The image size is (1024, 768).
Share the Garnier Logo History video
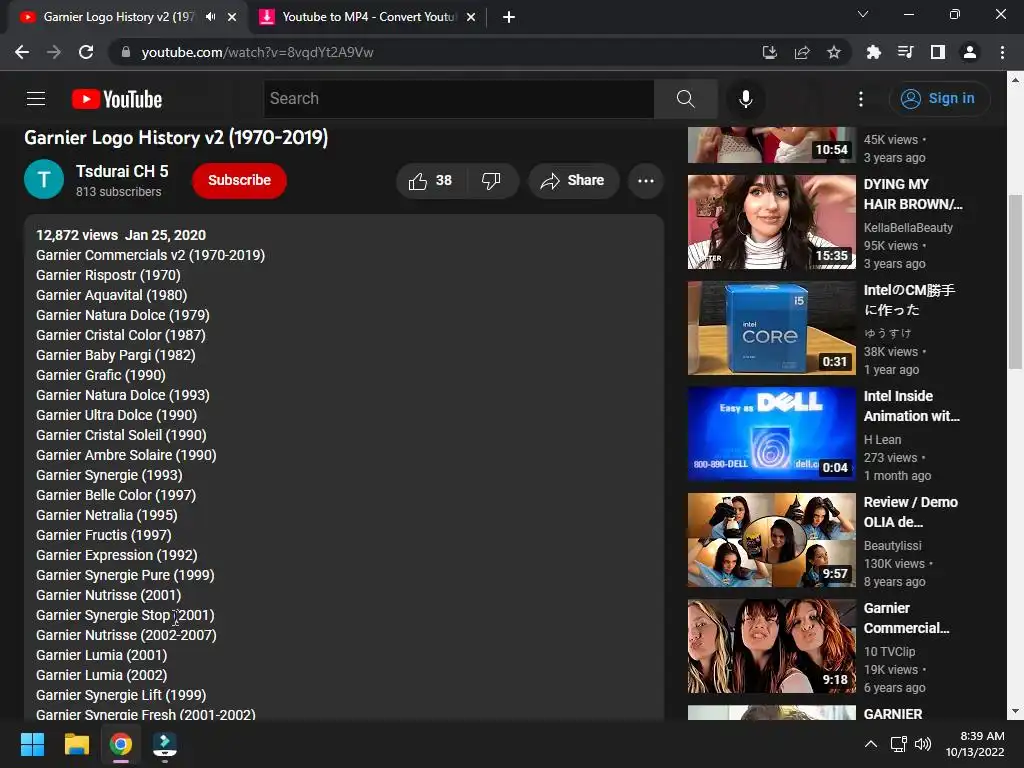[573, 181]
